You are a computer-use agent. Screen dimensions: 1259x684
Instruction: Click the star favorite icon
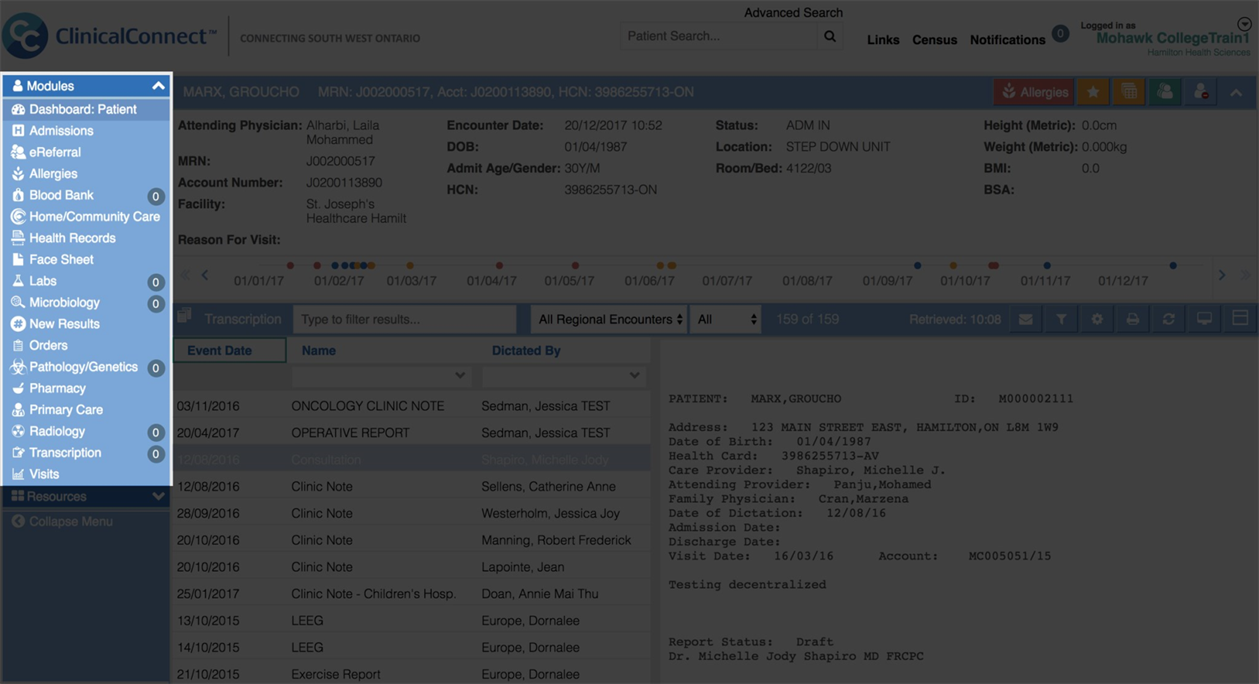click(x=1093, y=92)
